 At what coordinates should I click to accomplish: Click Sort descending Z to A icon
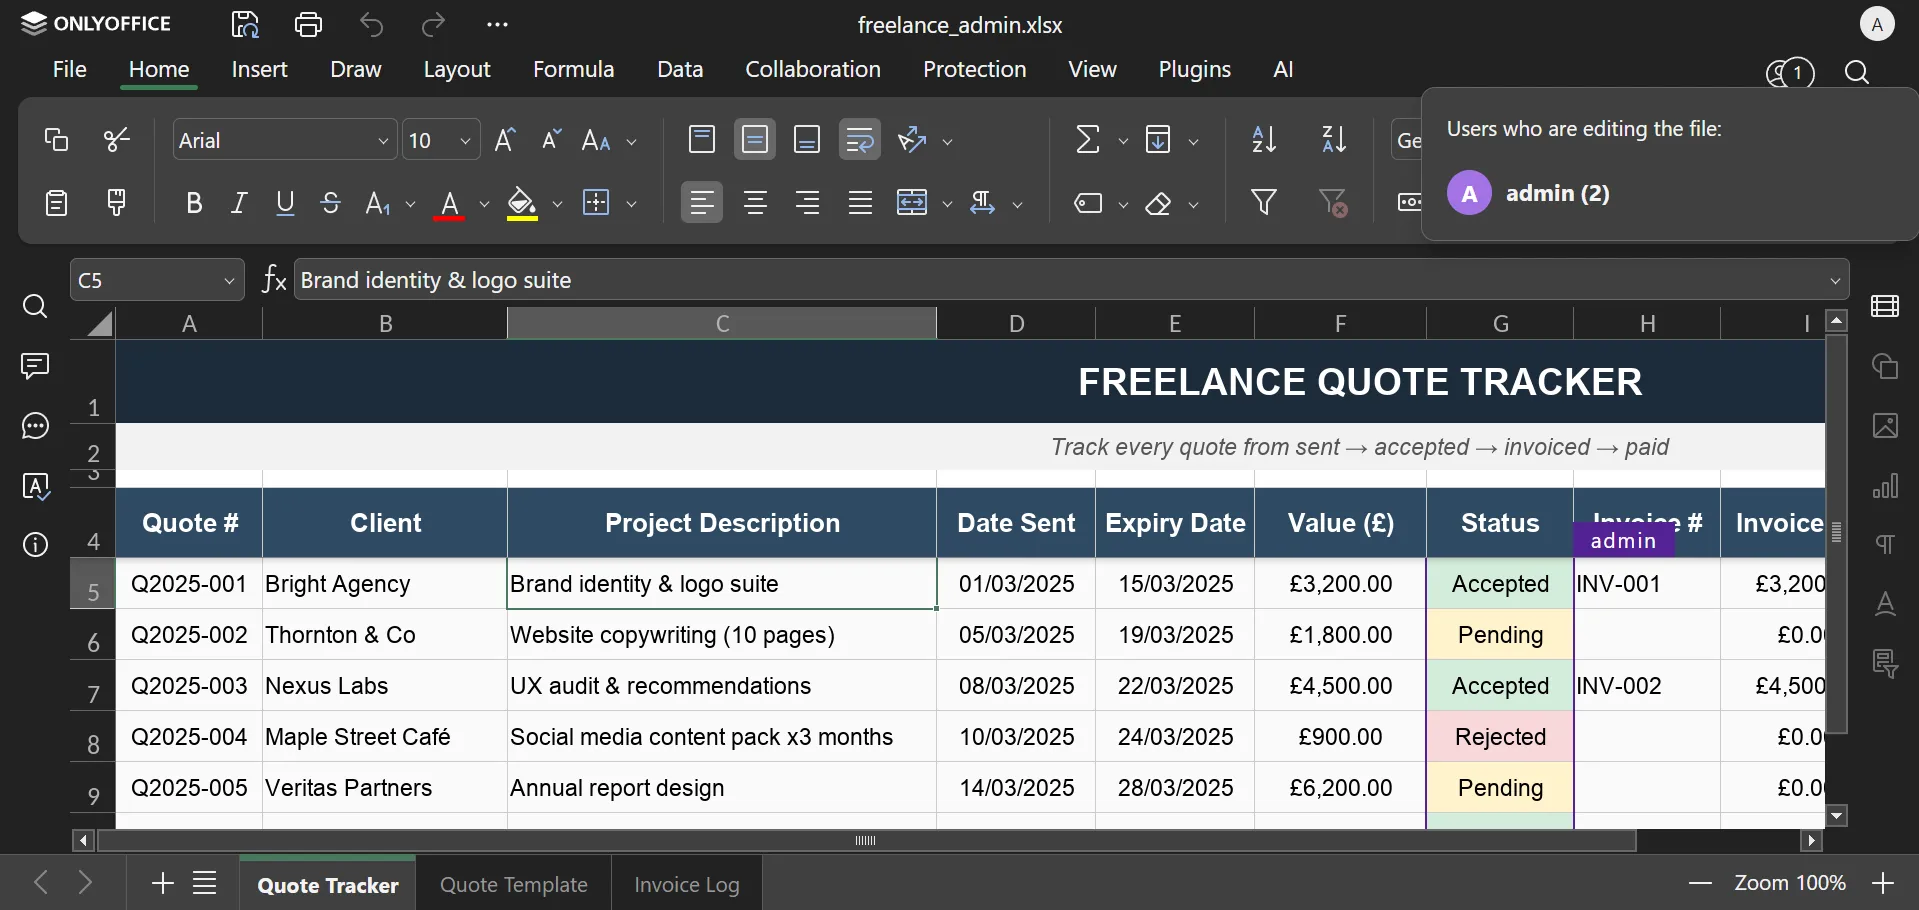(1335, 140)
